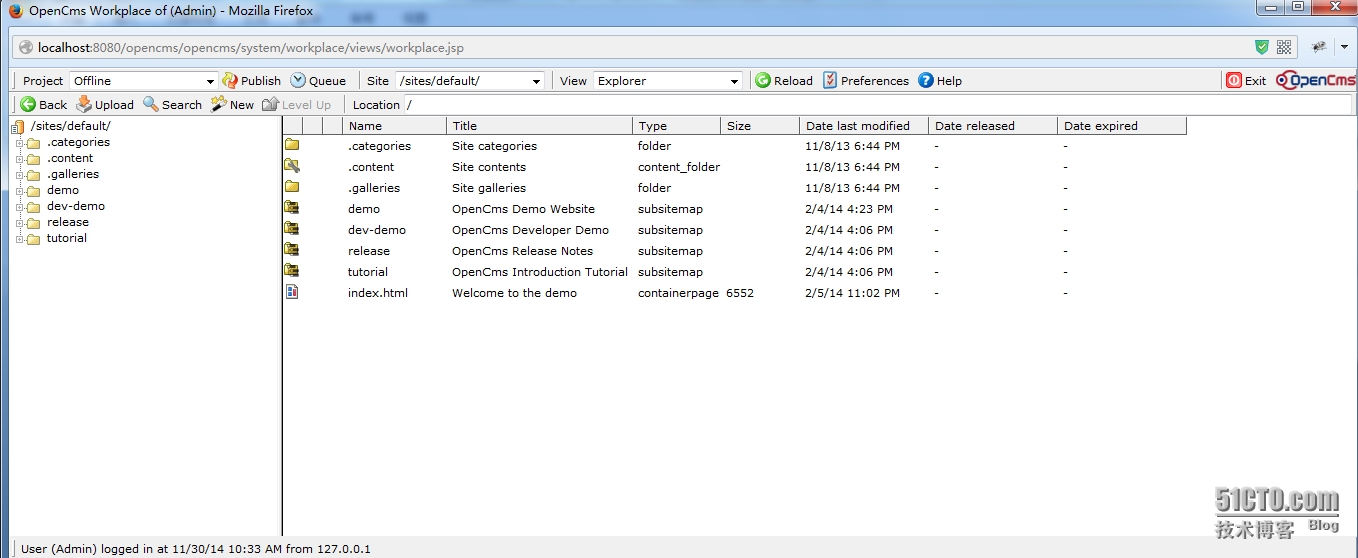
Task: Open the Firefox toolbar overflow arrow
Action: click(1344, 47)
